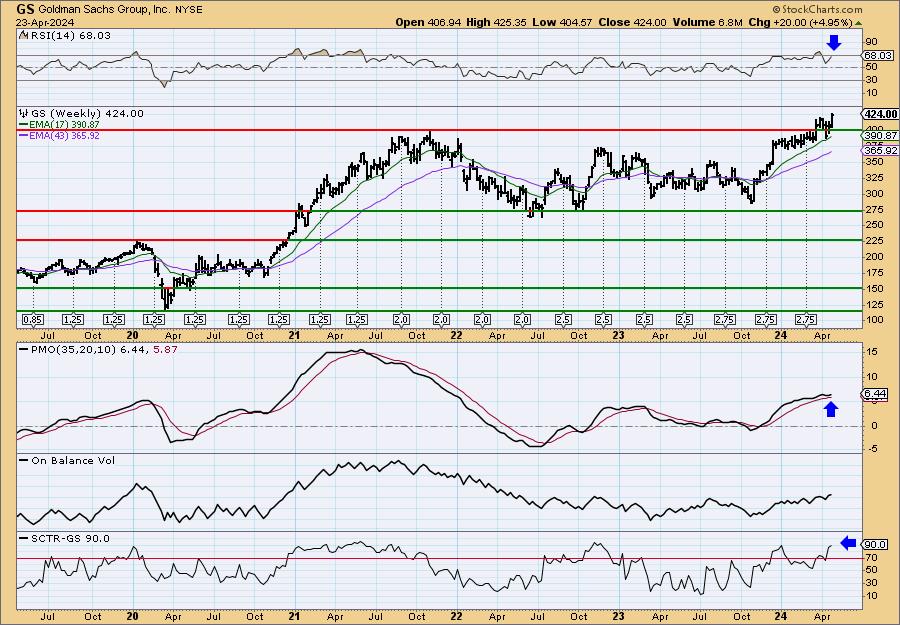Click the green up triangle beside Chg
This screenshot has width=900, height=625.
pyautogui.click(x=859, y=23)
